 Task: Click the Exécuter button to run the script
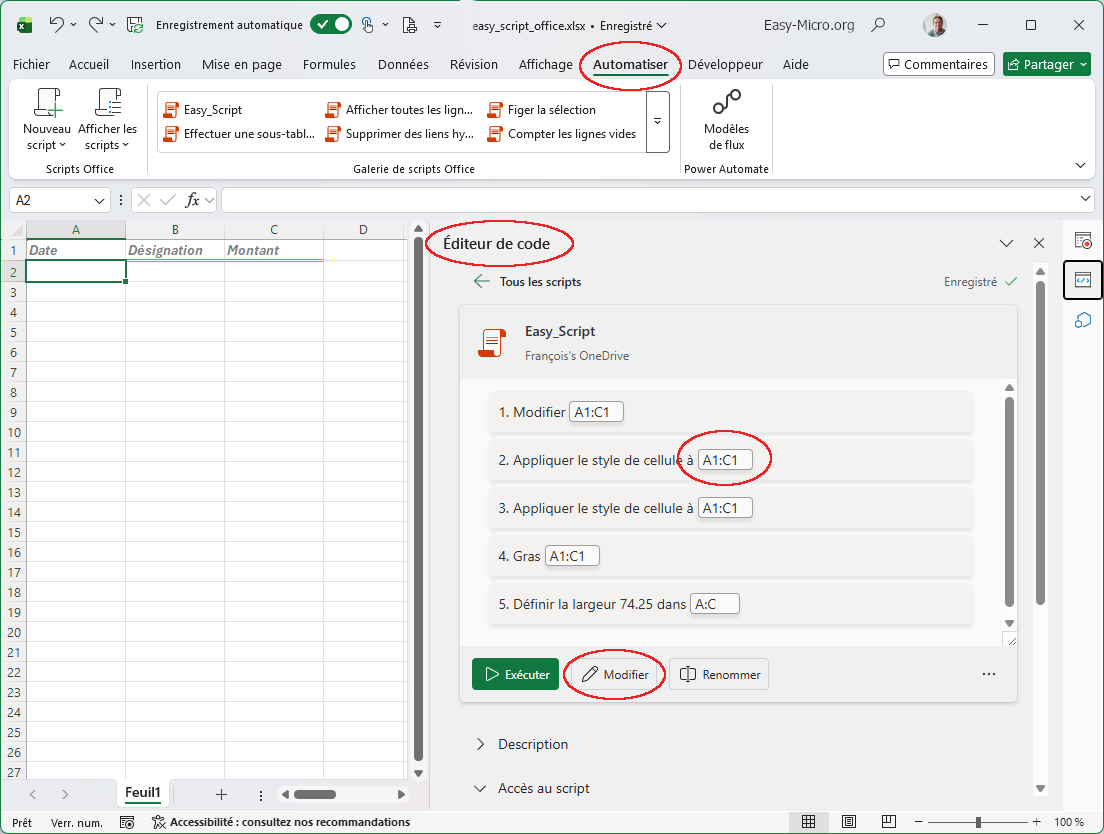[x=515, y=674]
